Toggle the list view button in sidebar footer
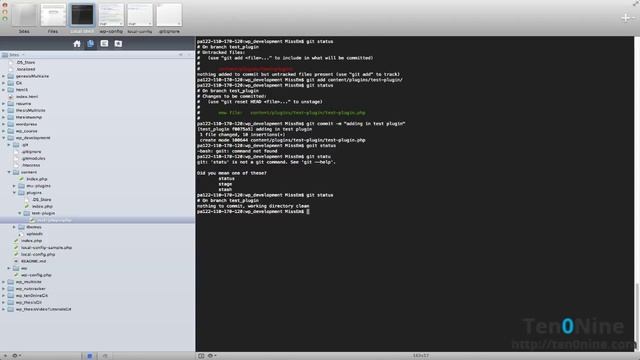Screen dimensions: 640x360 point(90,356)
